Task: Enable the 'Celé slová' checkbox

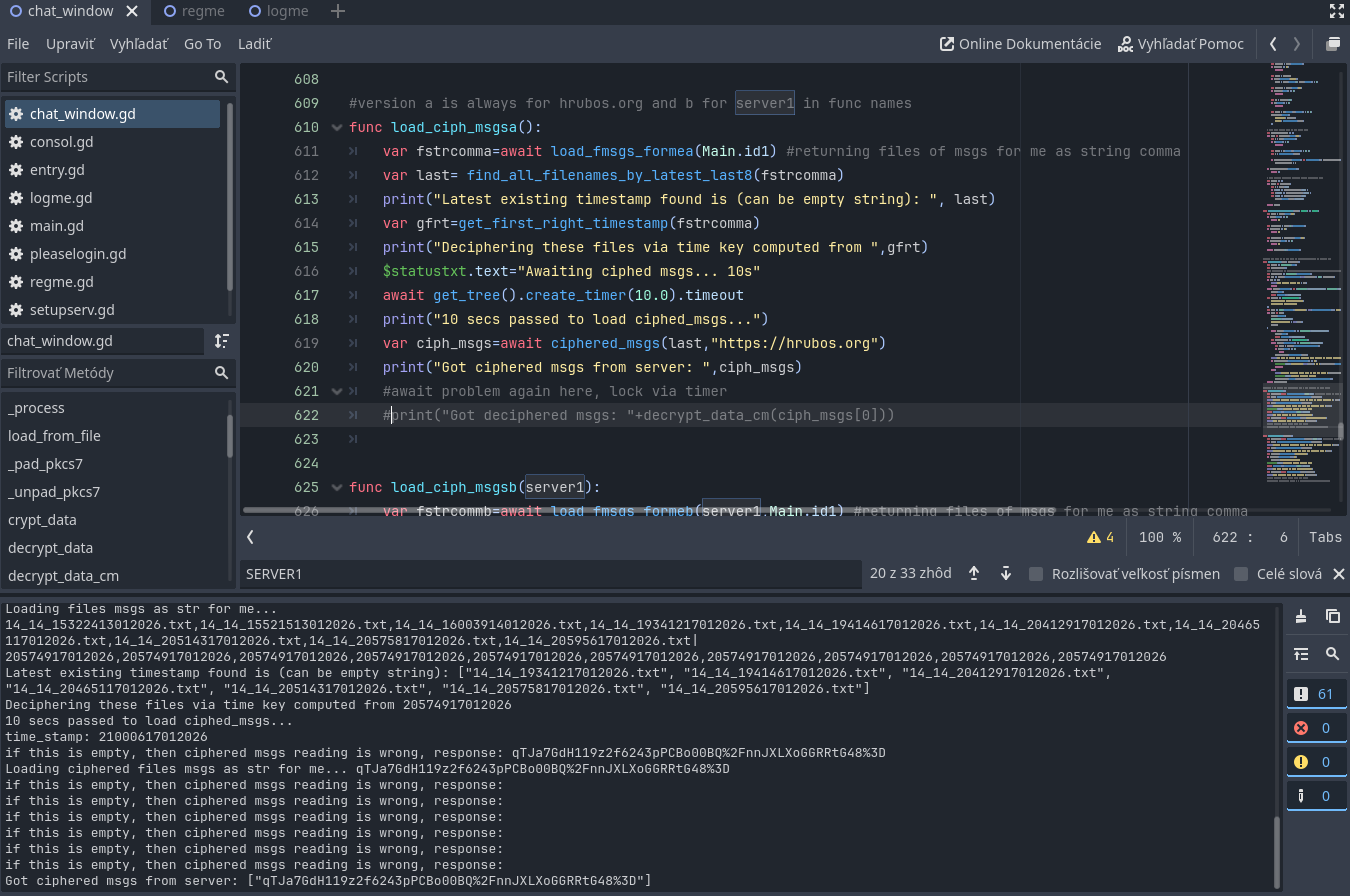Action: point(1241,574)
